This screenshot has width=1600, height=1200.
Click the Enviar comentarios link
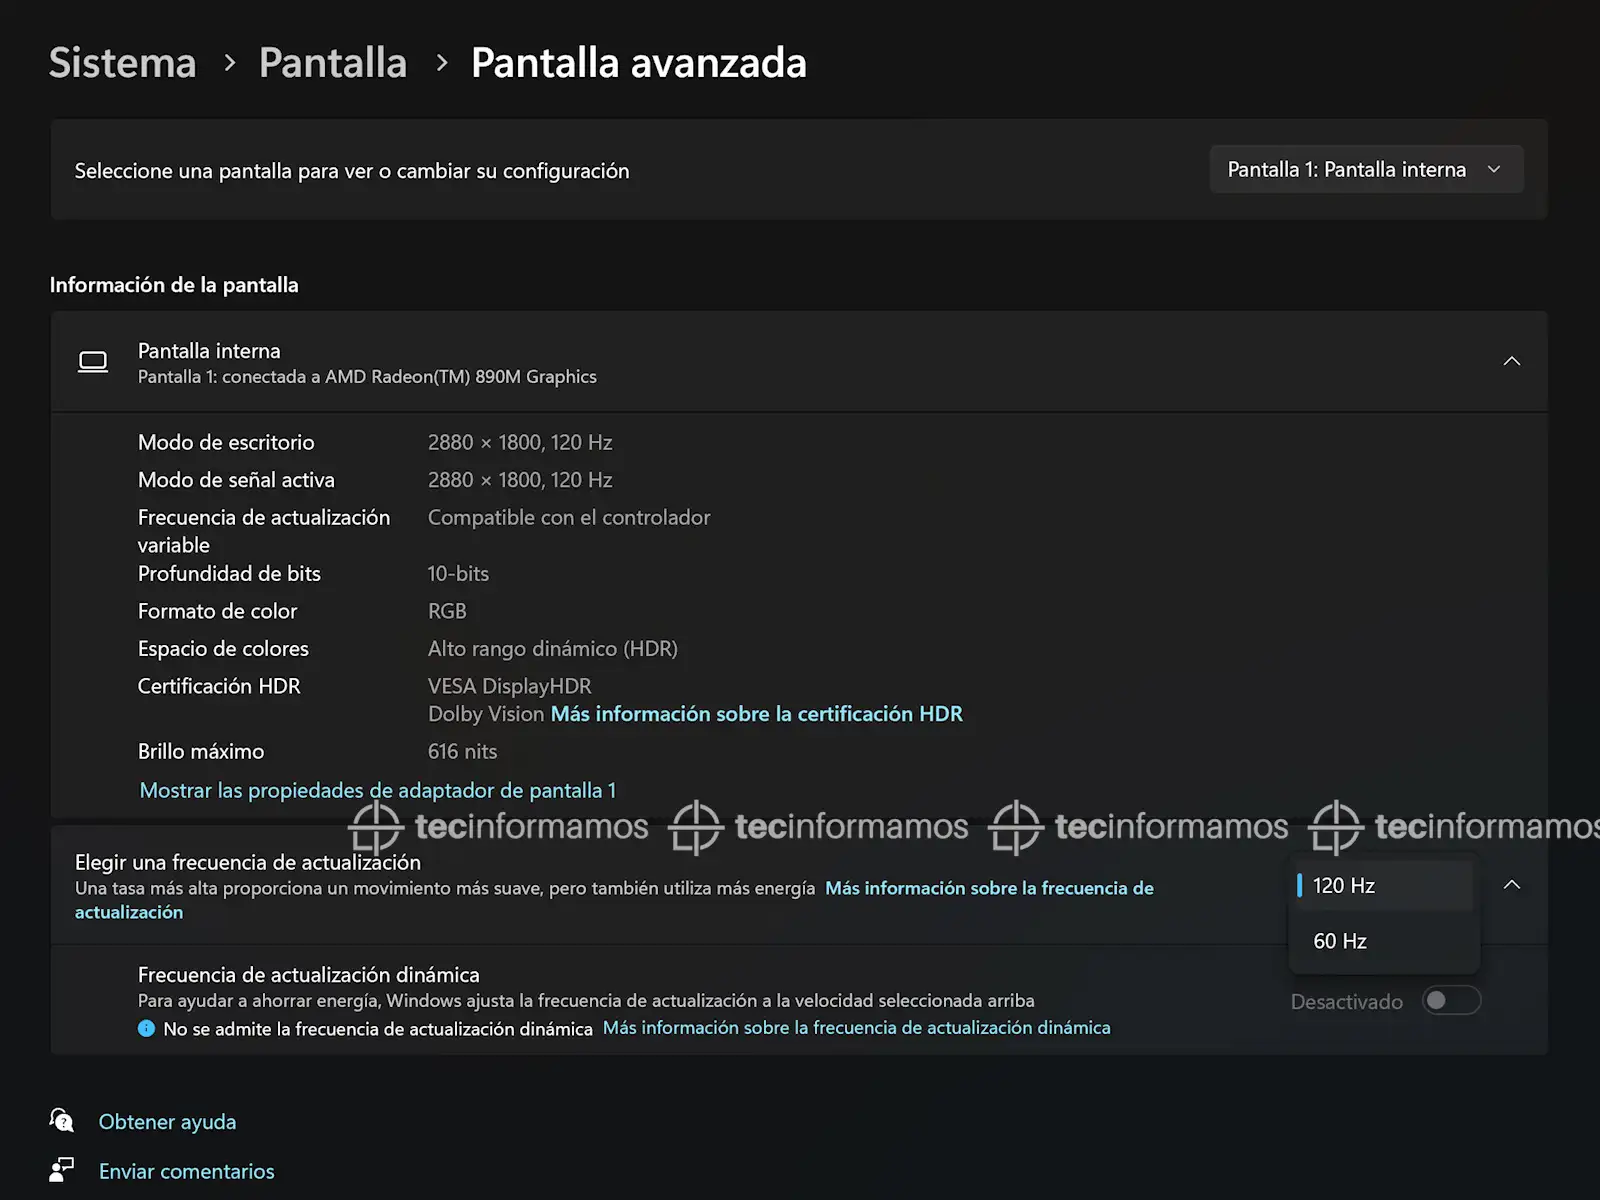[186, 1171]
